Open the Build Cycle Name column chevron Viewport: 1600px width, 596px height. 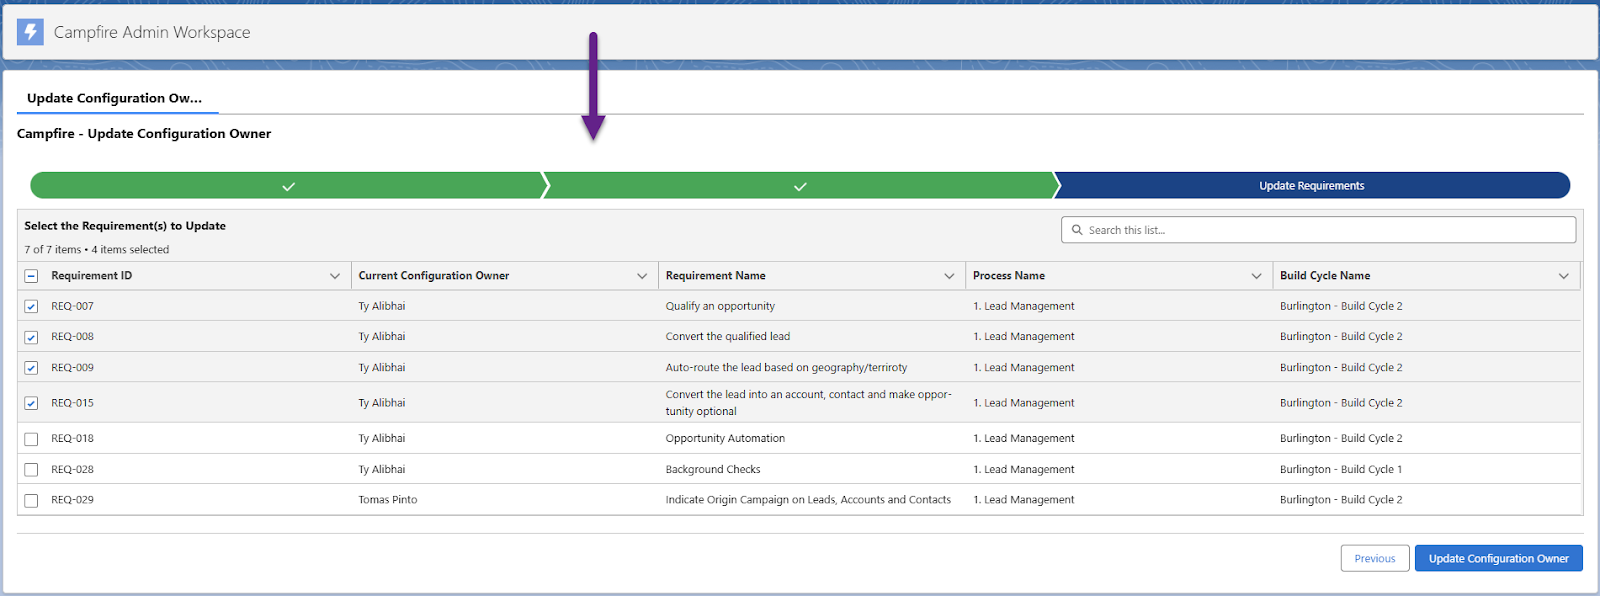(1564, 276)
